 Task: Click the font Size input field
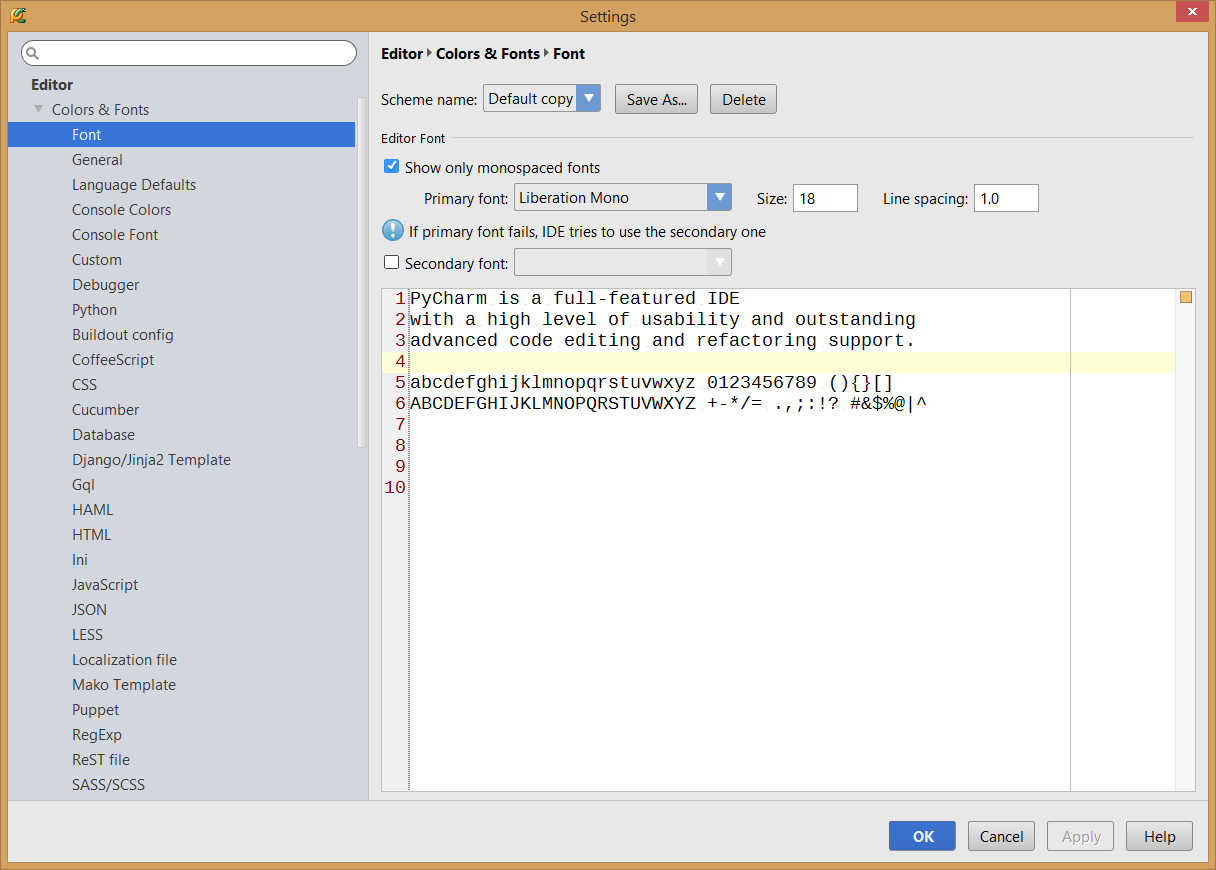[825, 198]
